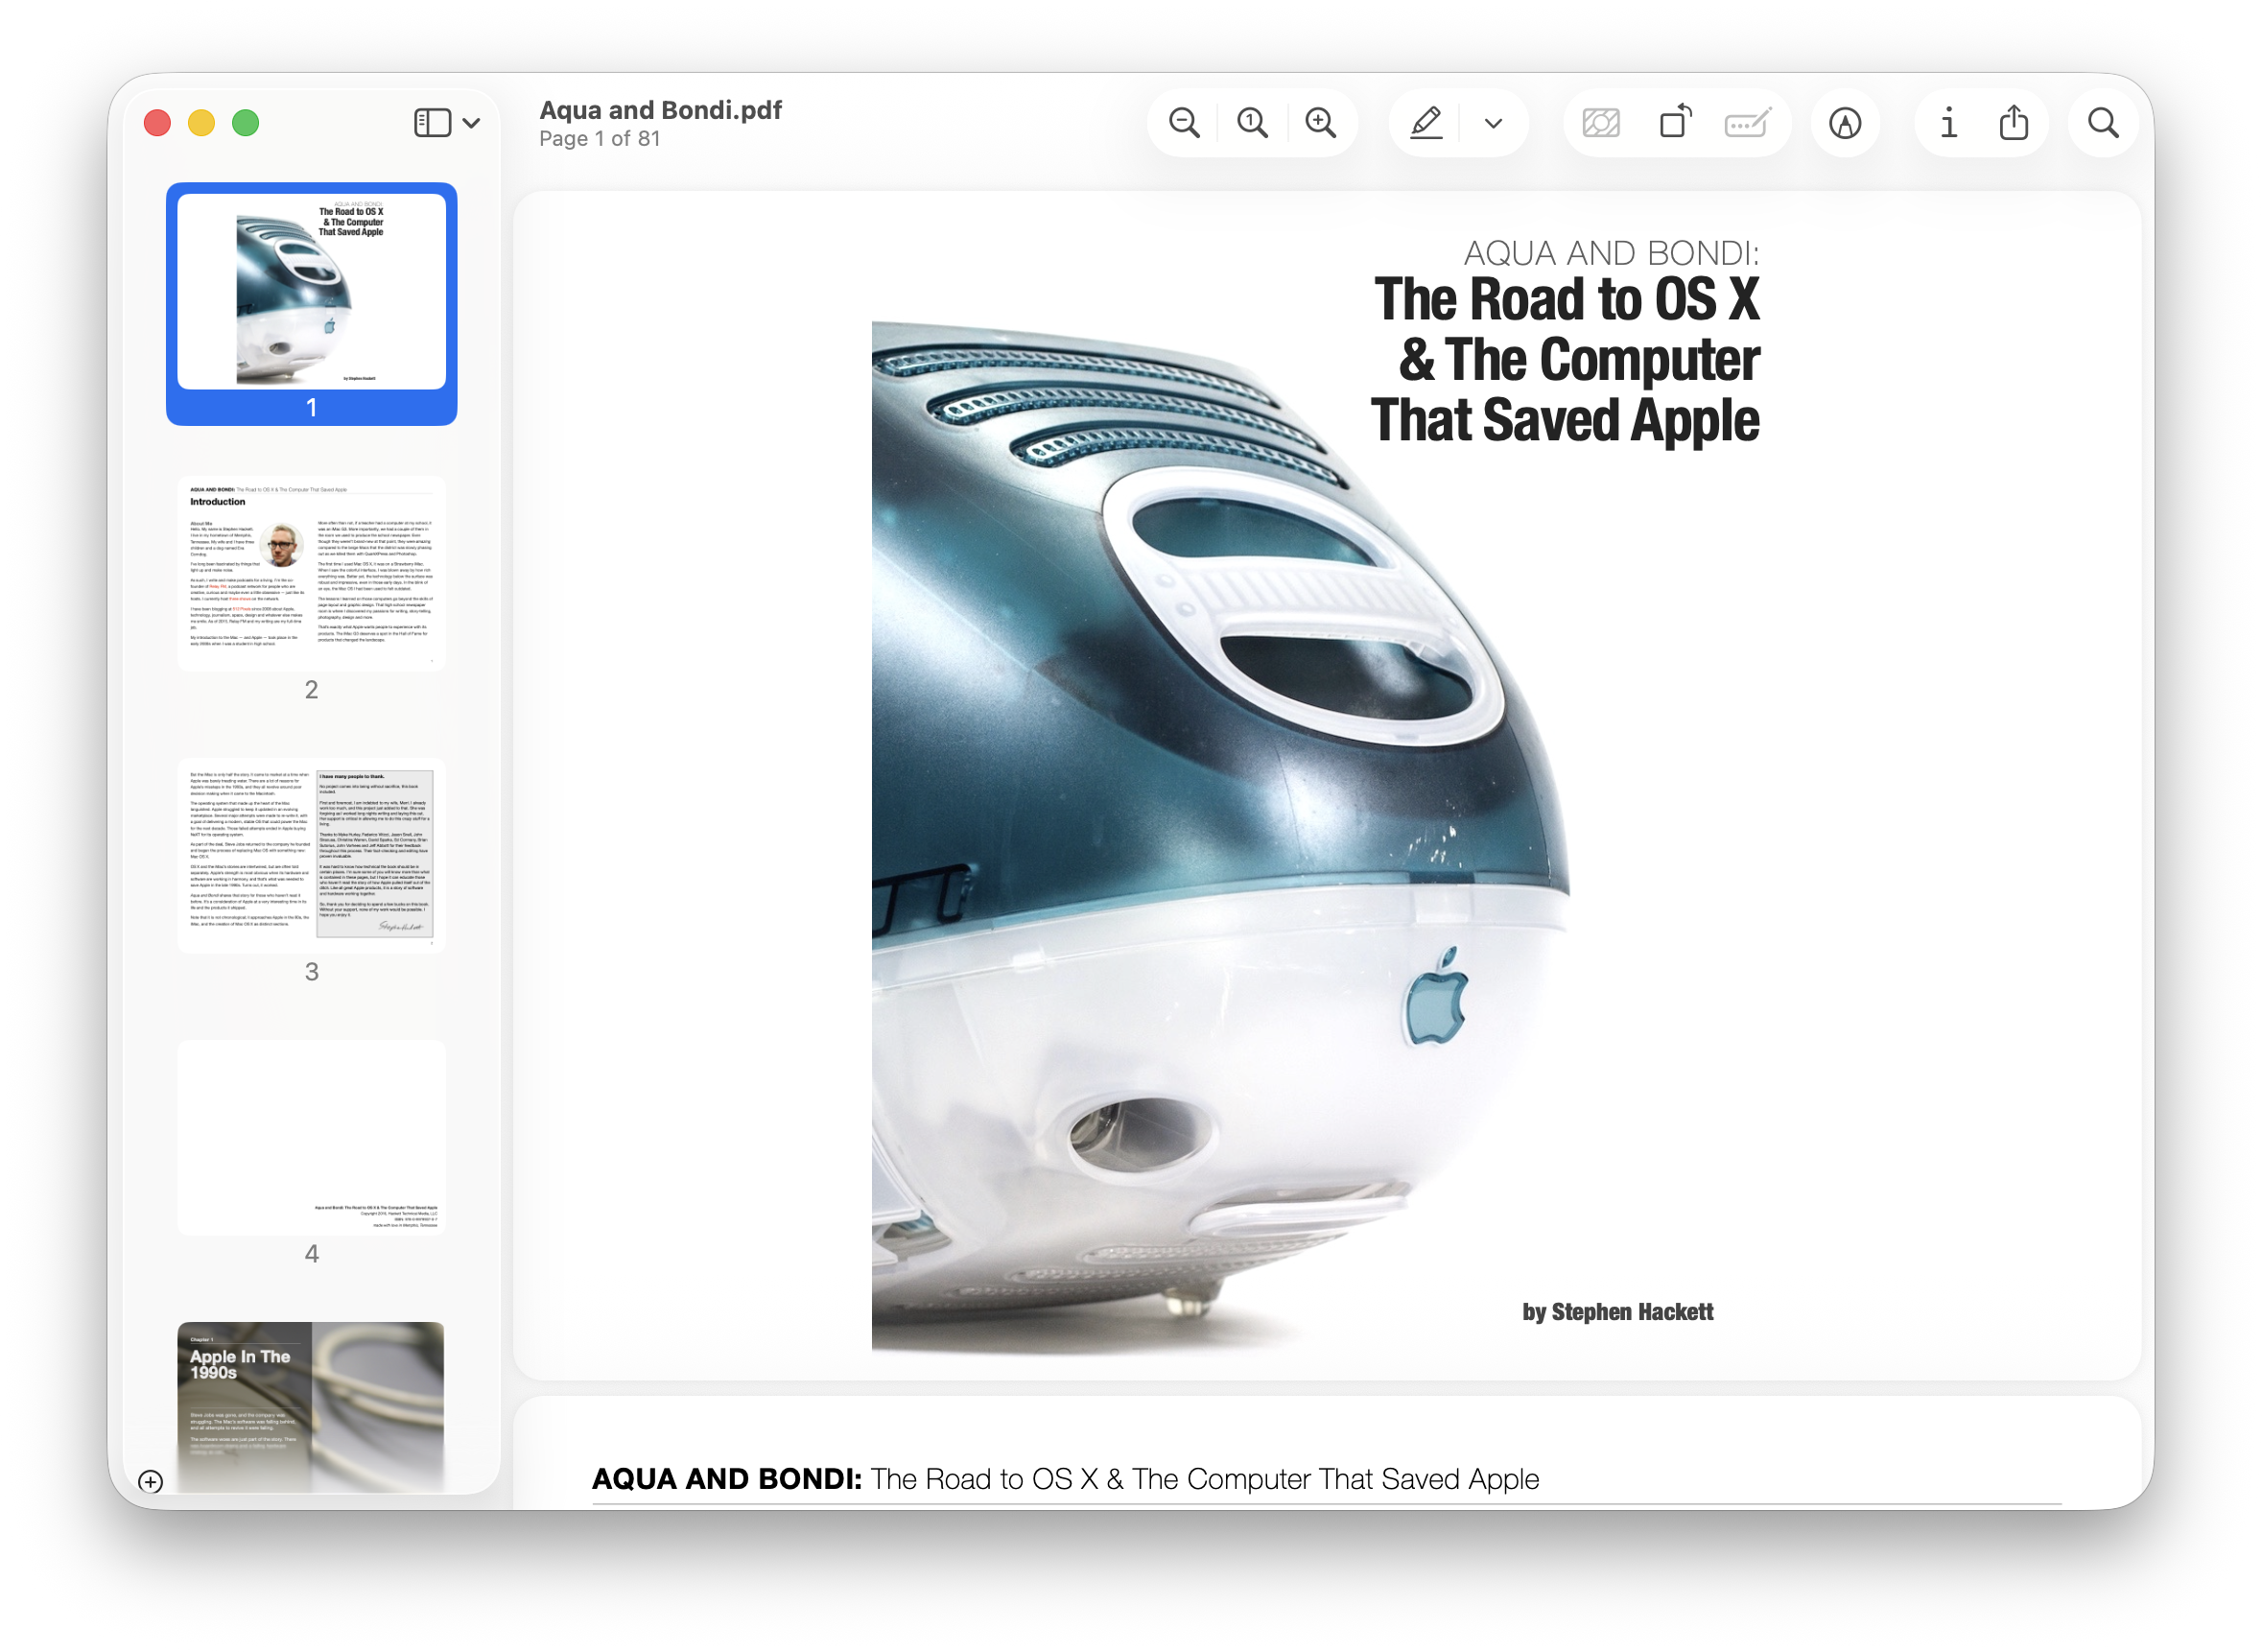
Task: Rotate the page with rotate icon
Action: (1675, 123)
